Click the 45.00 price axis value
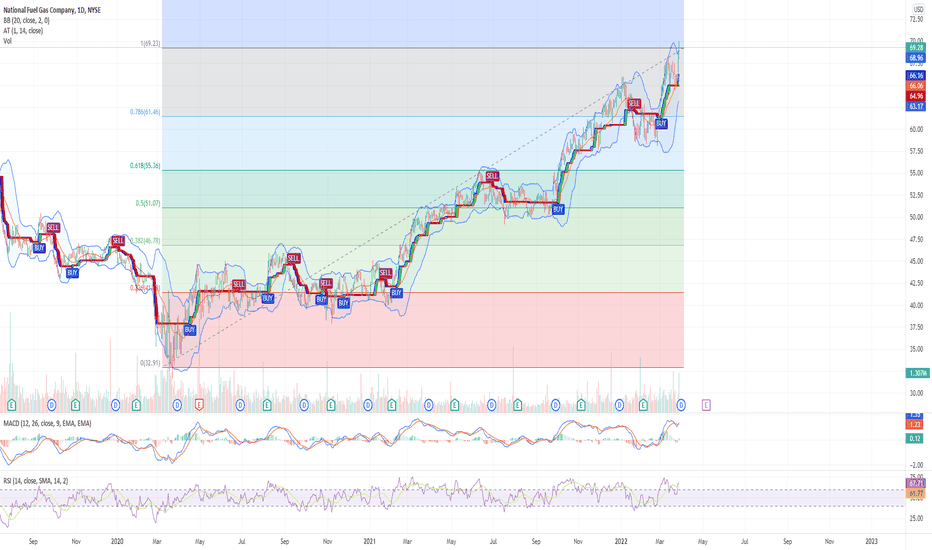 pos(916,261)
